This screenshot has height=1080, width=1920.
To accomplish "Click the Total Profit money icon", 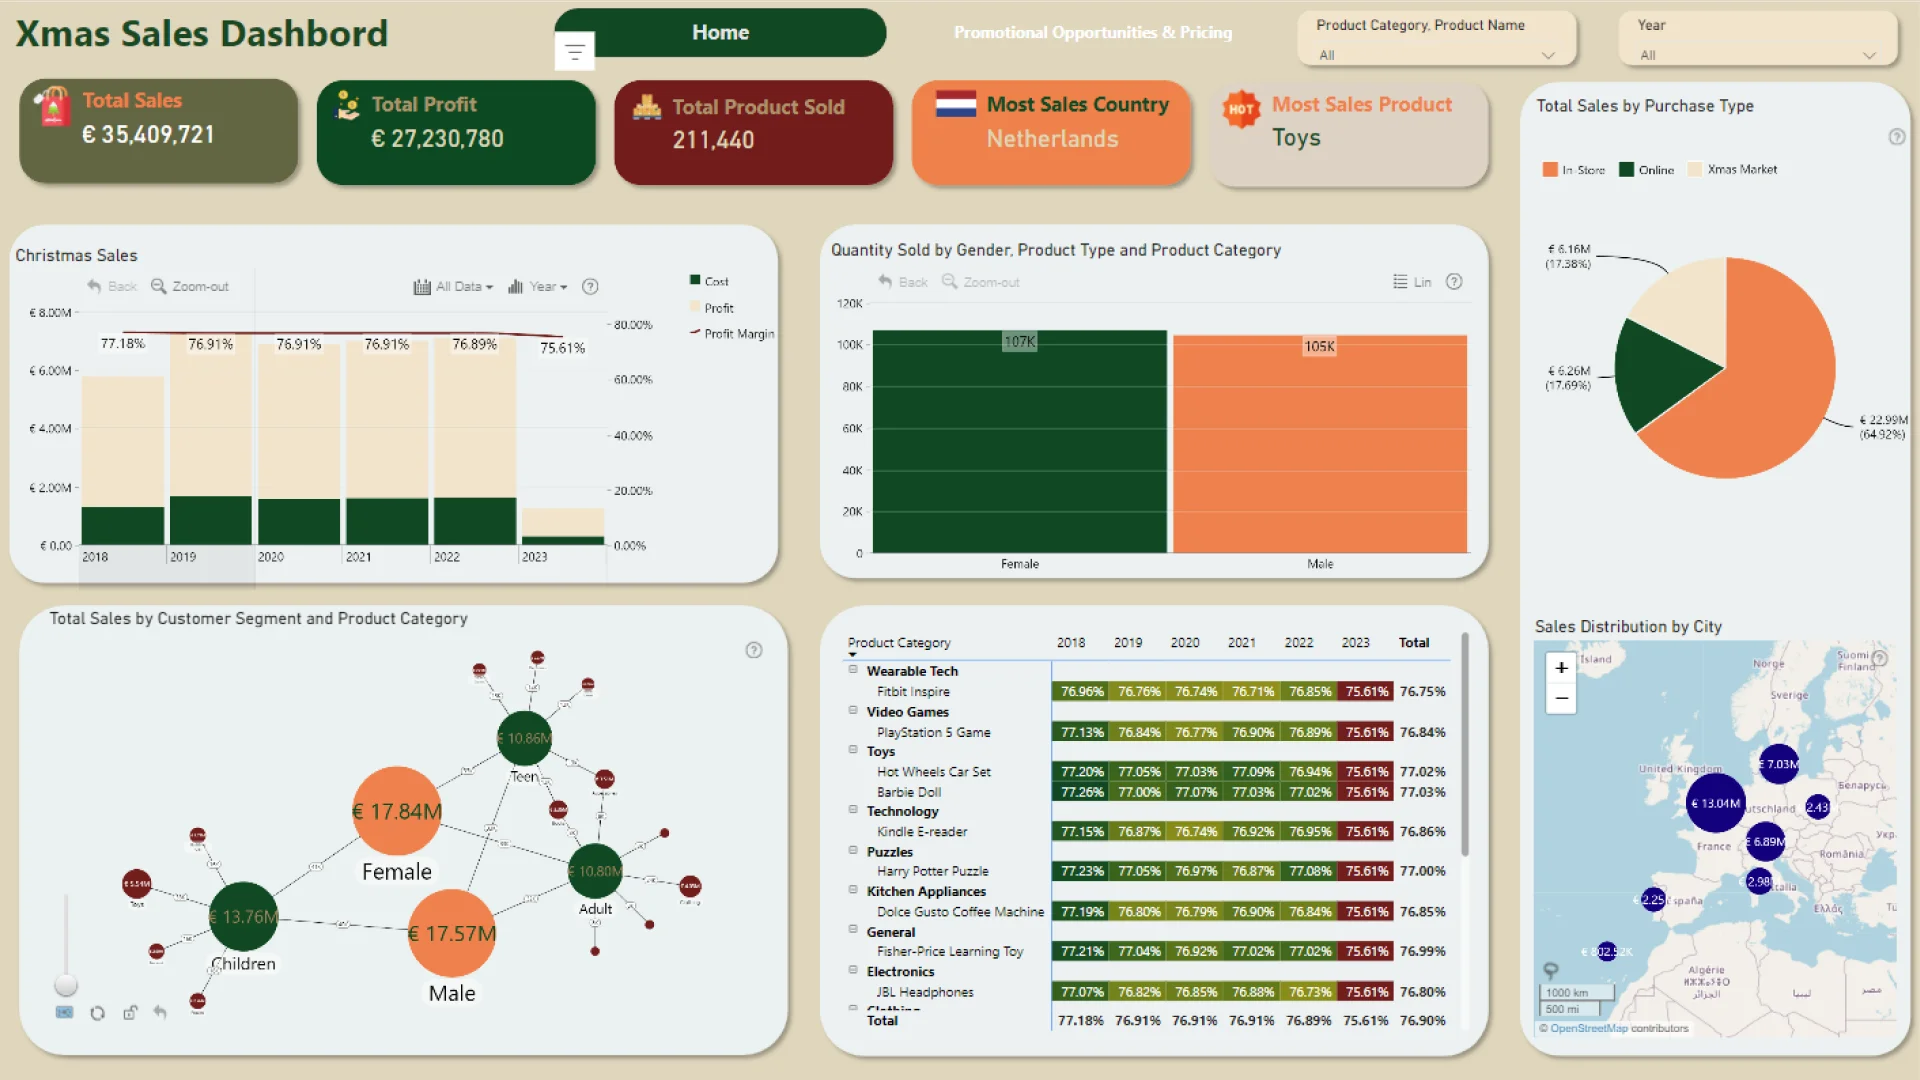I will (348, 105).
